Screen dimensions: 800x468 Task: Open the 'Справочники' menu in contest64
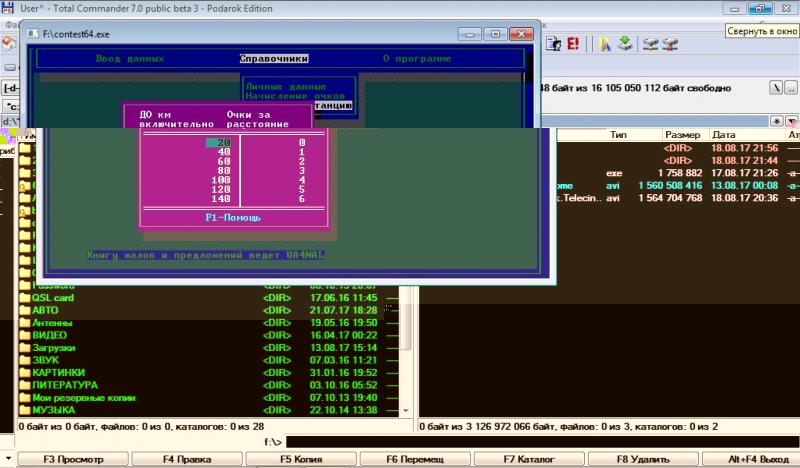click(x=273, y=59)
